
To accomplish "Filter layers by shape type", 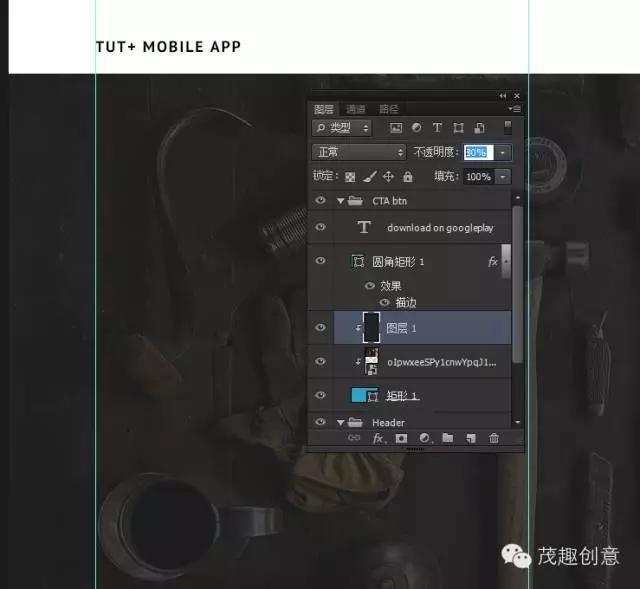I will (458, 128).
